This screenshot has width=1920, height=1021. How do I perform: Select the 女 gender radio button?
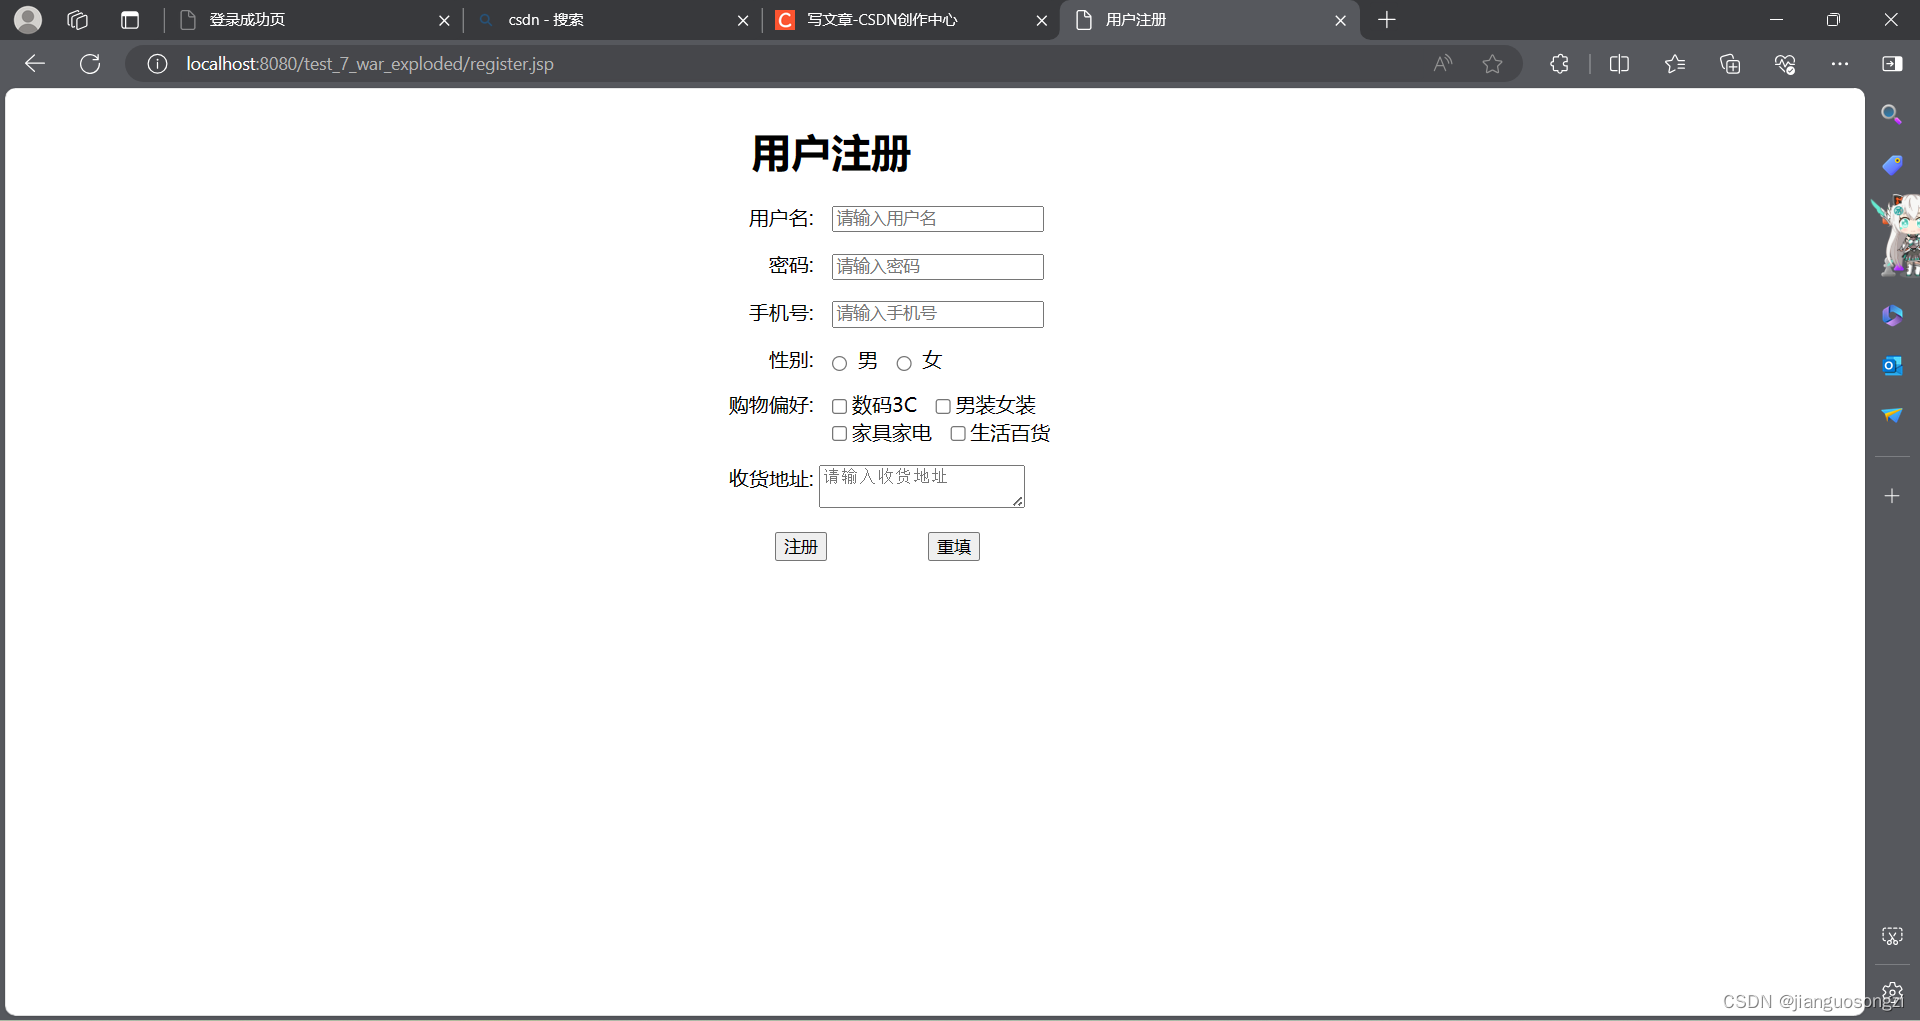pyautogui.click(x=904, y=363)
